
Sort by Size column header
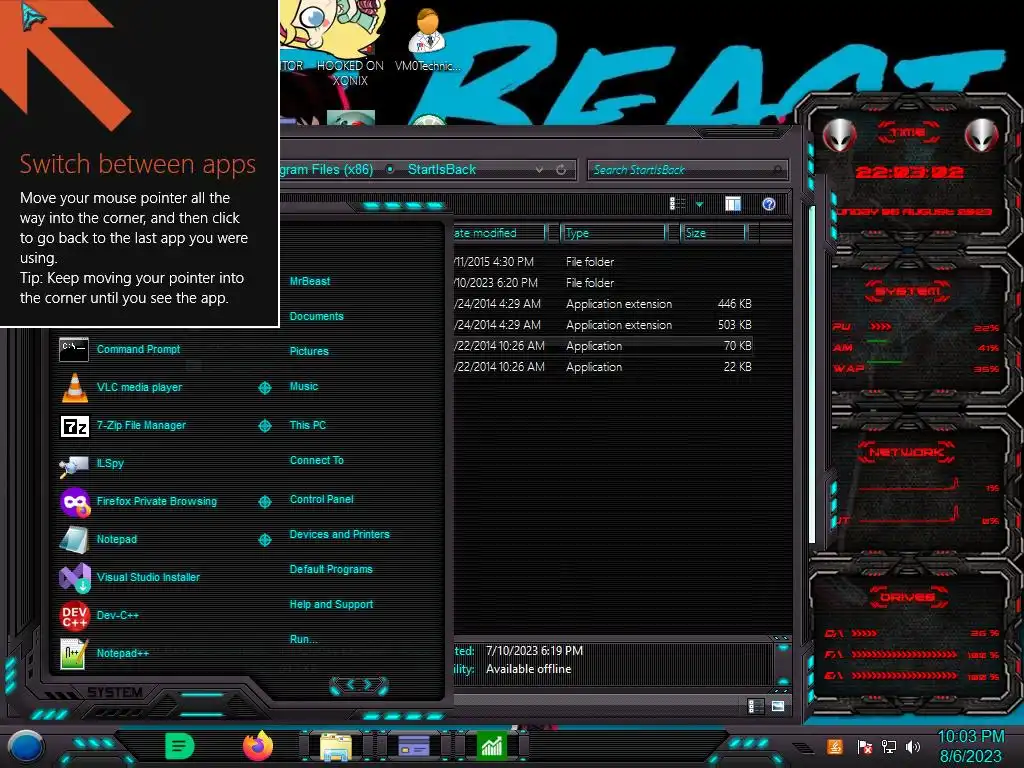712,233
